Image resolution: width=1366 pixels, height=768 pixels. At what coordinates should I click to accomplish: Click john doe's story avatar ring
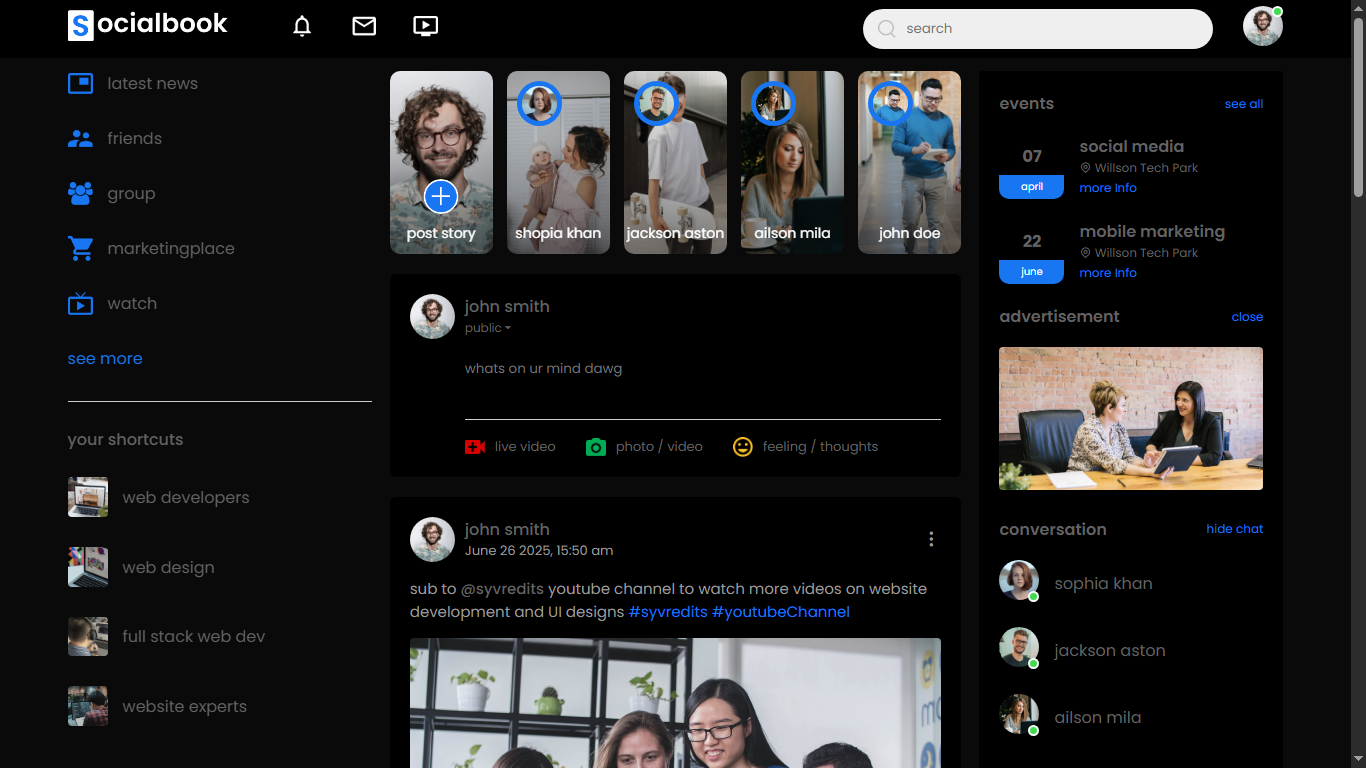890,103
